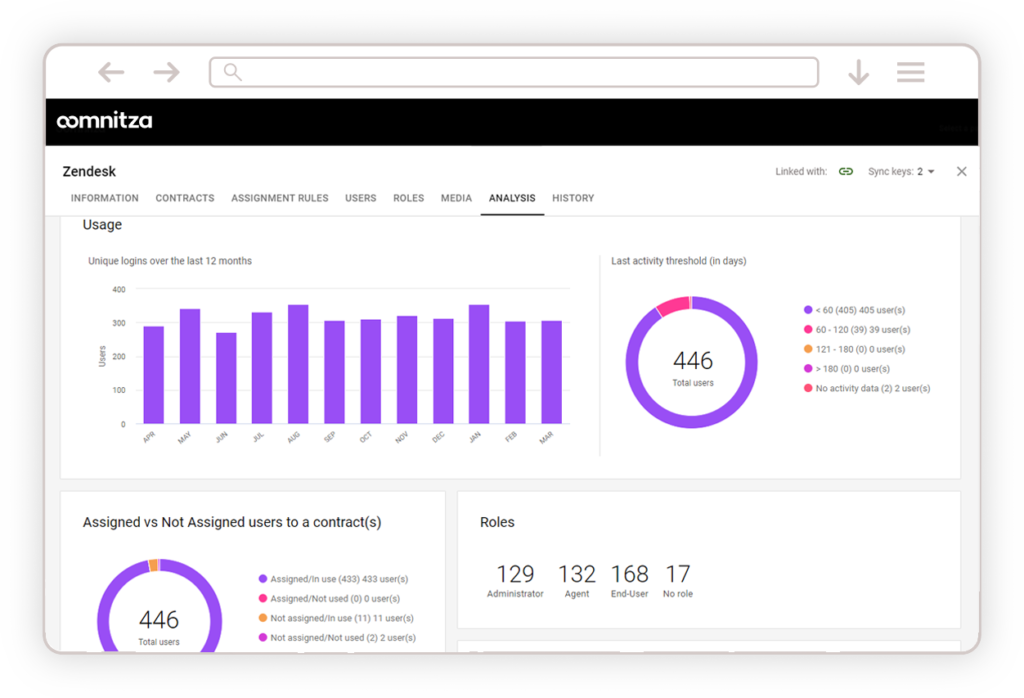Click the JUN bar in logins chart
Viewport: 1024px width, 698px height.
226,378
